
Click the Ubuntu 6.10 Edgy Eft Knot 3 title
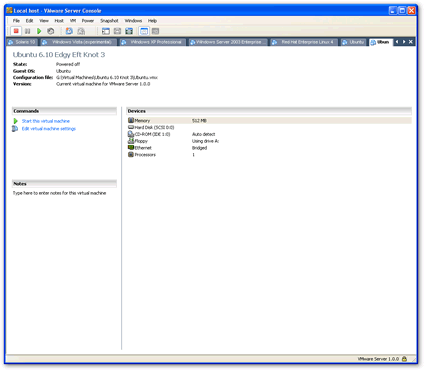(59, 55)
